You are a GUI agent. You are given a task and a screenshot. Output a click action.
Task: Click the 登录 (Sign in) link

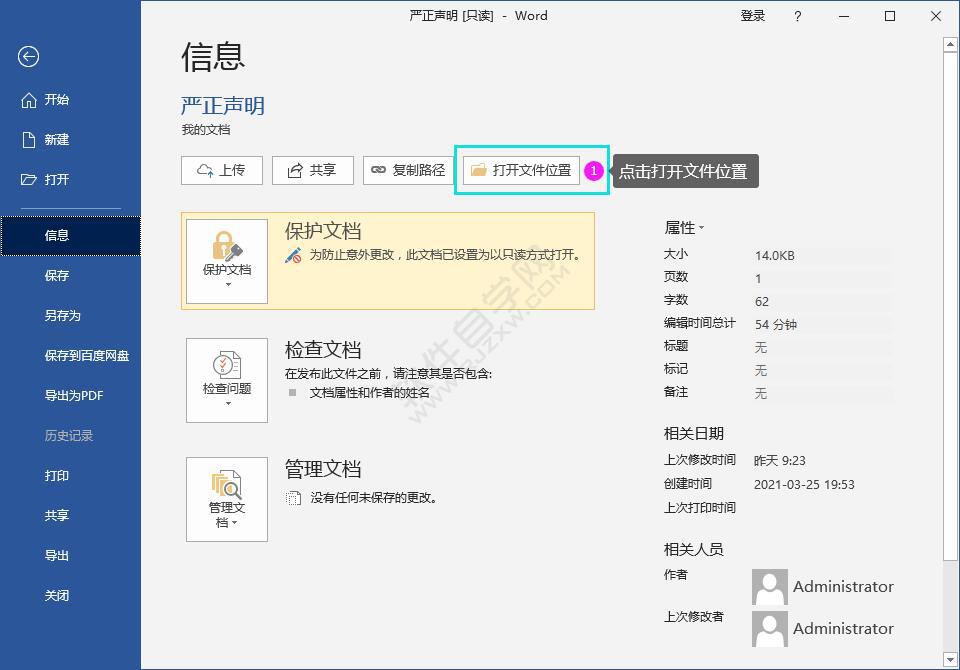click(x=753, y=16)
